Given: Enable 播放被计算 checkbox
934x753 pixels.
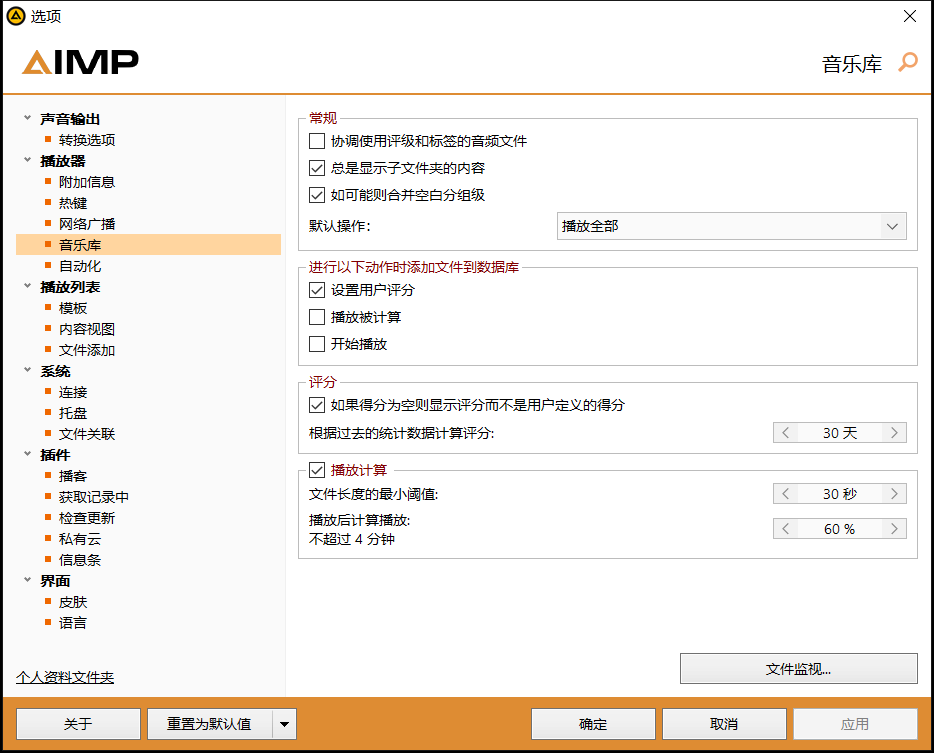Looking at the screenshot, I should pyautogui.click(x=317, y=317).
